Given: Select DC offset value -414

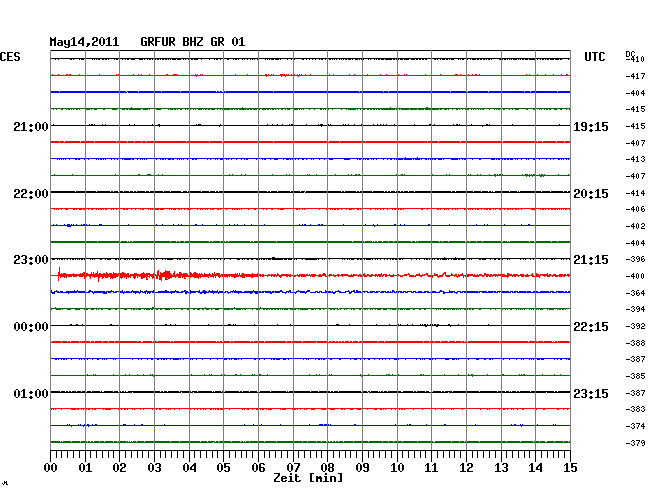Looking at the screenshot, I should pyautogui.click(x=635, y=193).
